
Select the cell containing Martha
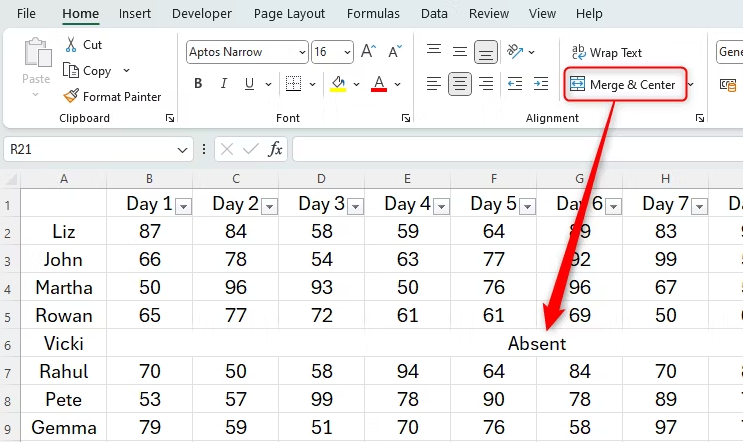coord(63,288)
